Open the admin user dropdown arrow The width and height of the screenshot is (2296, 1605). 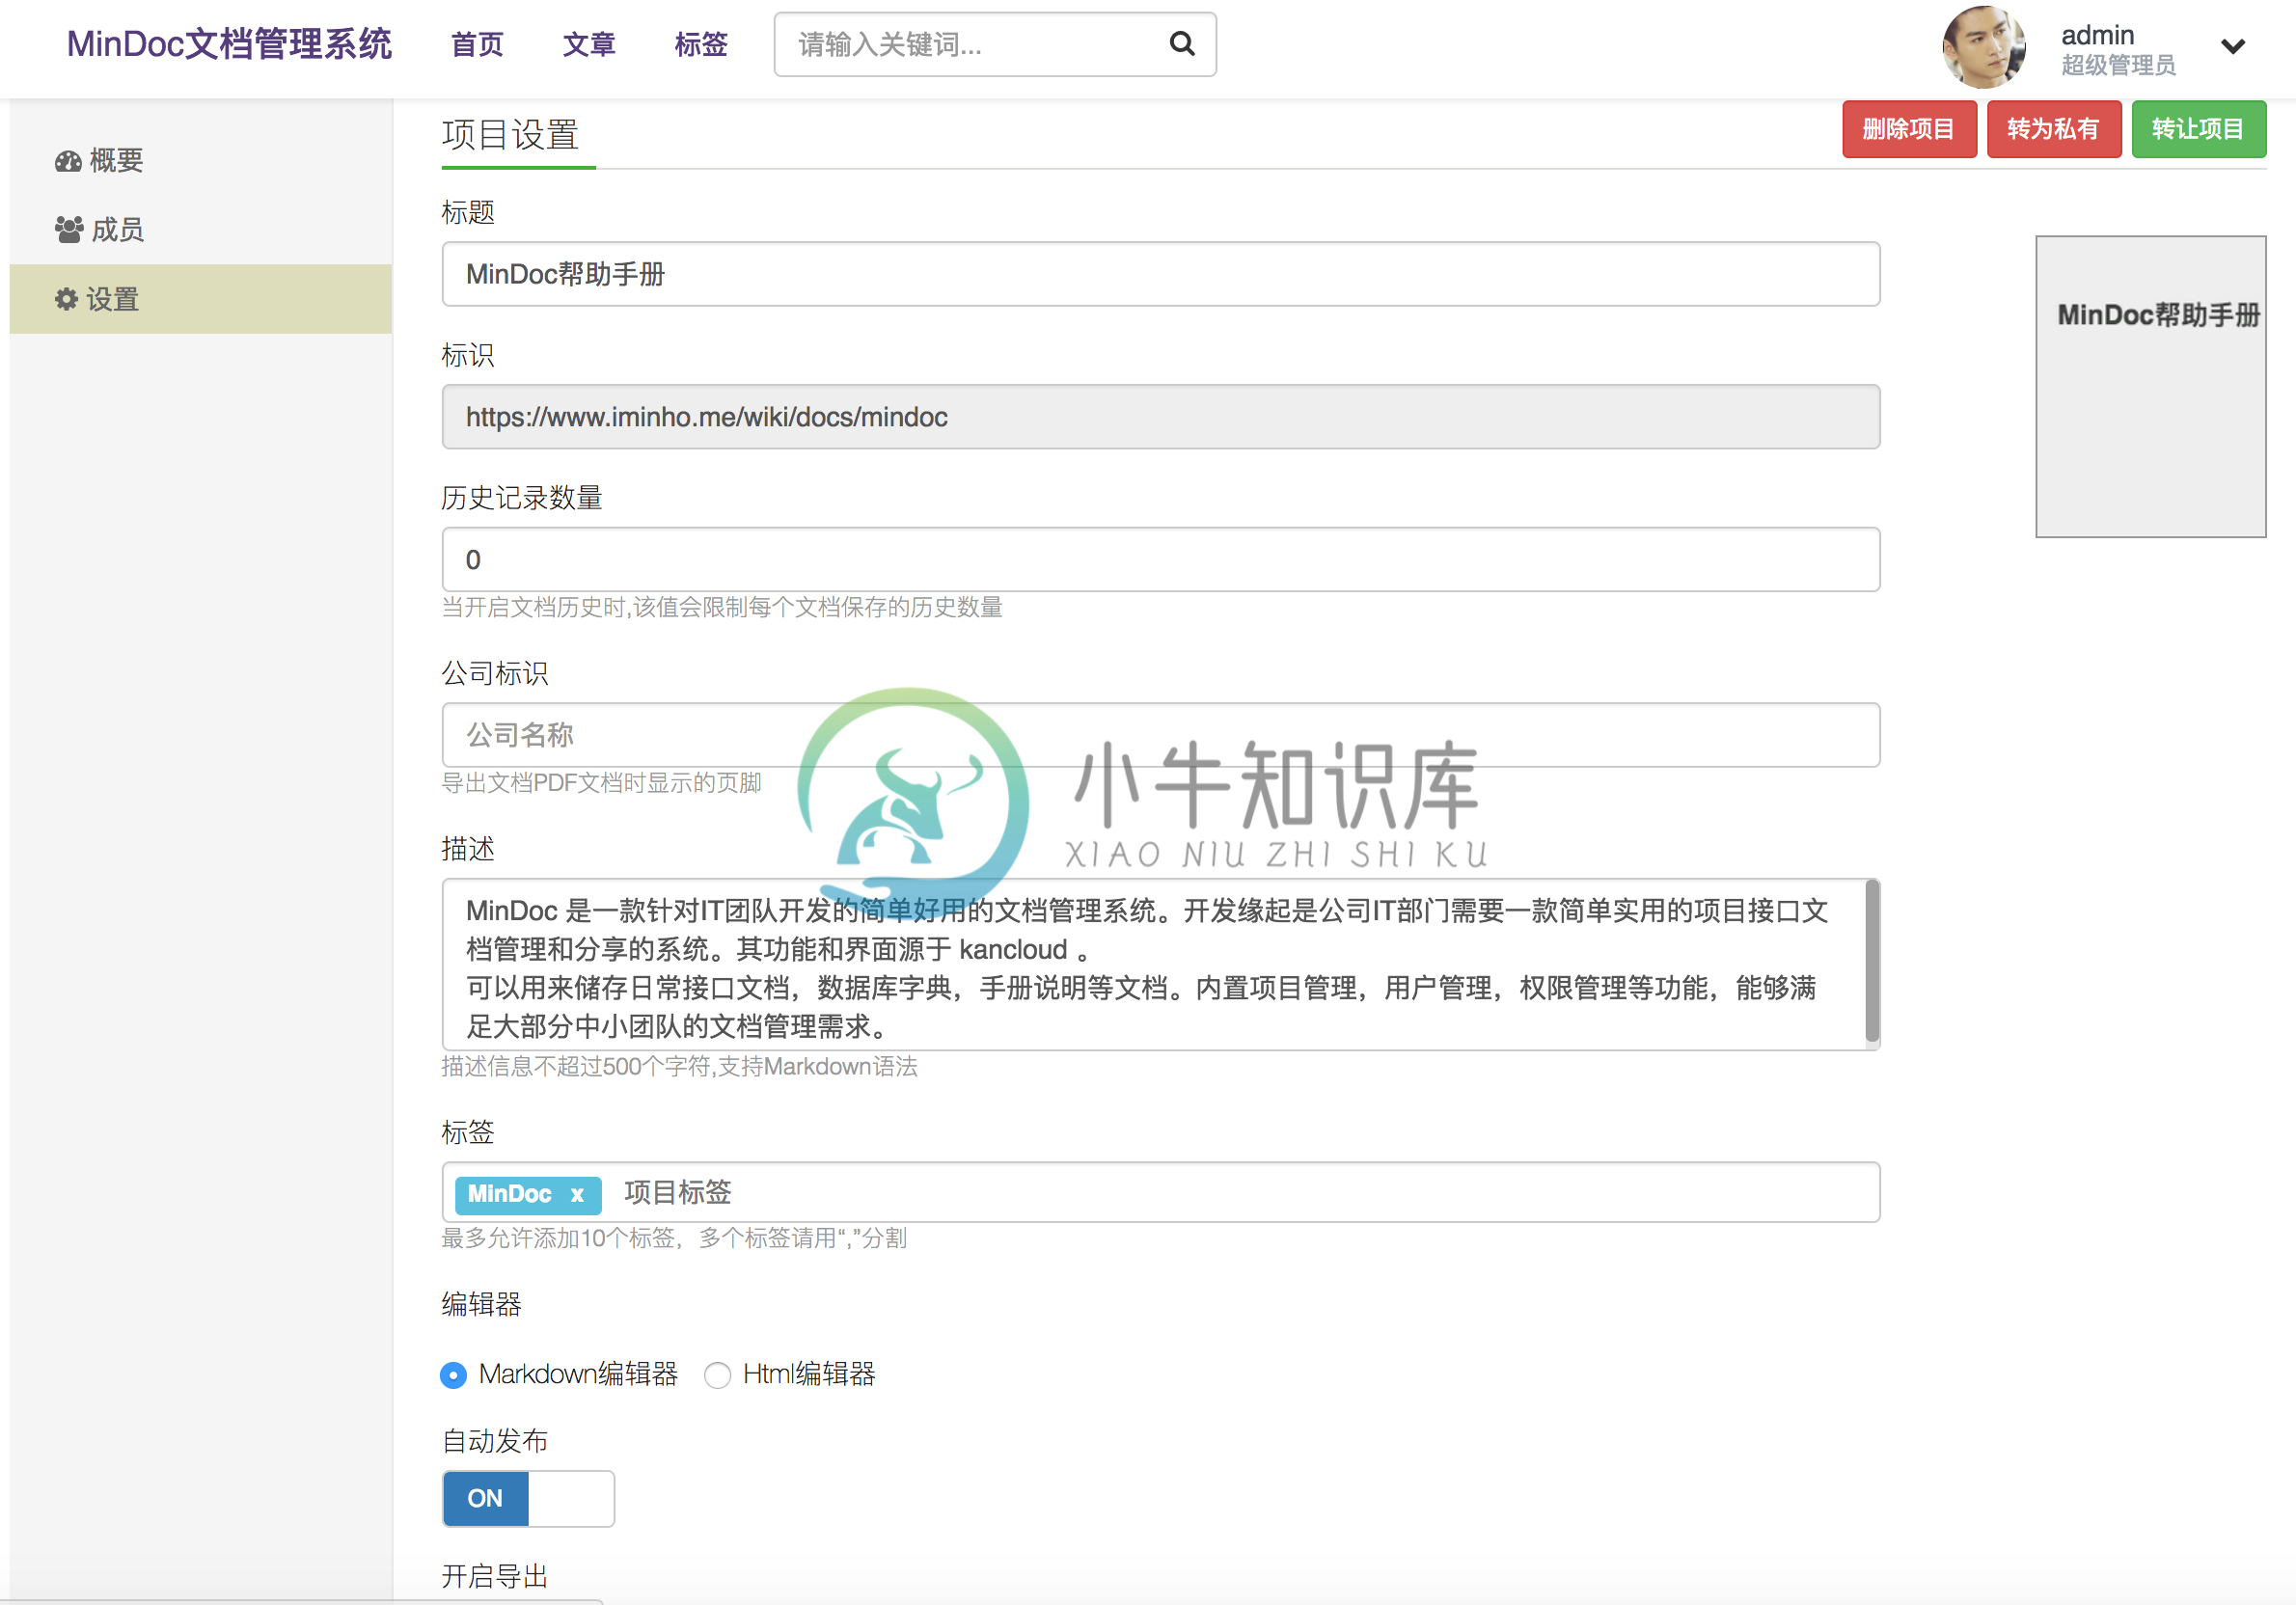coord(2232,46)
